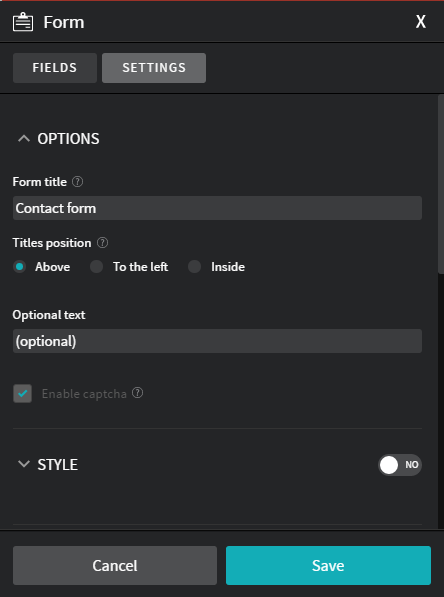Click the Titles position help icon
Screen dimensions: 444x597
pyautogui.click(x=102, y=243)
